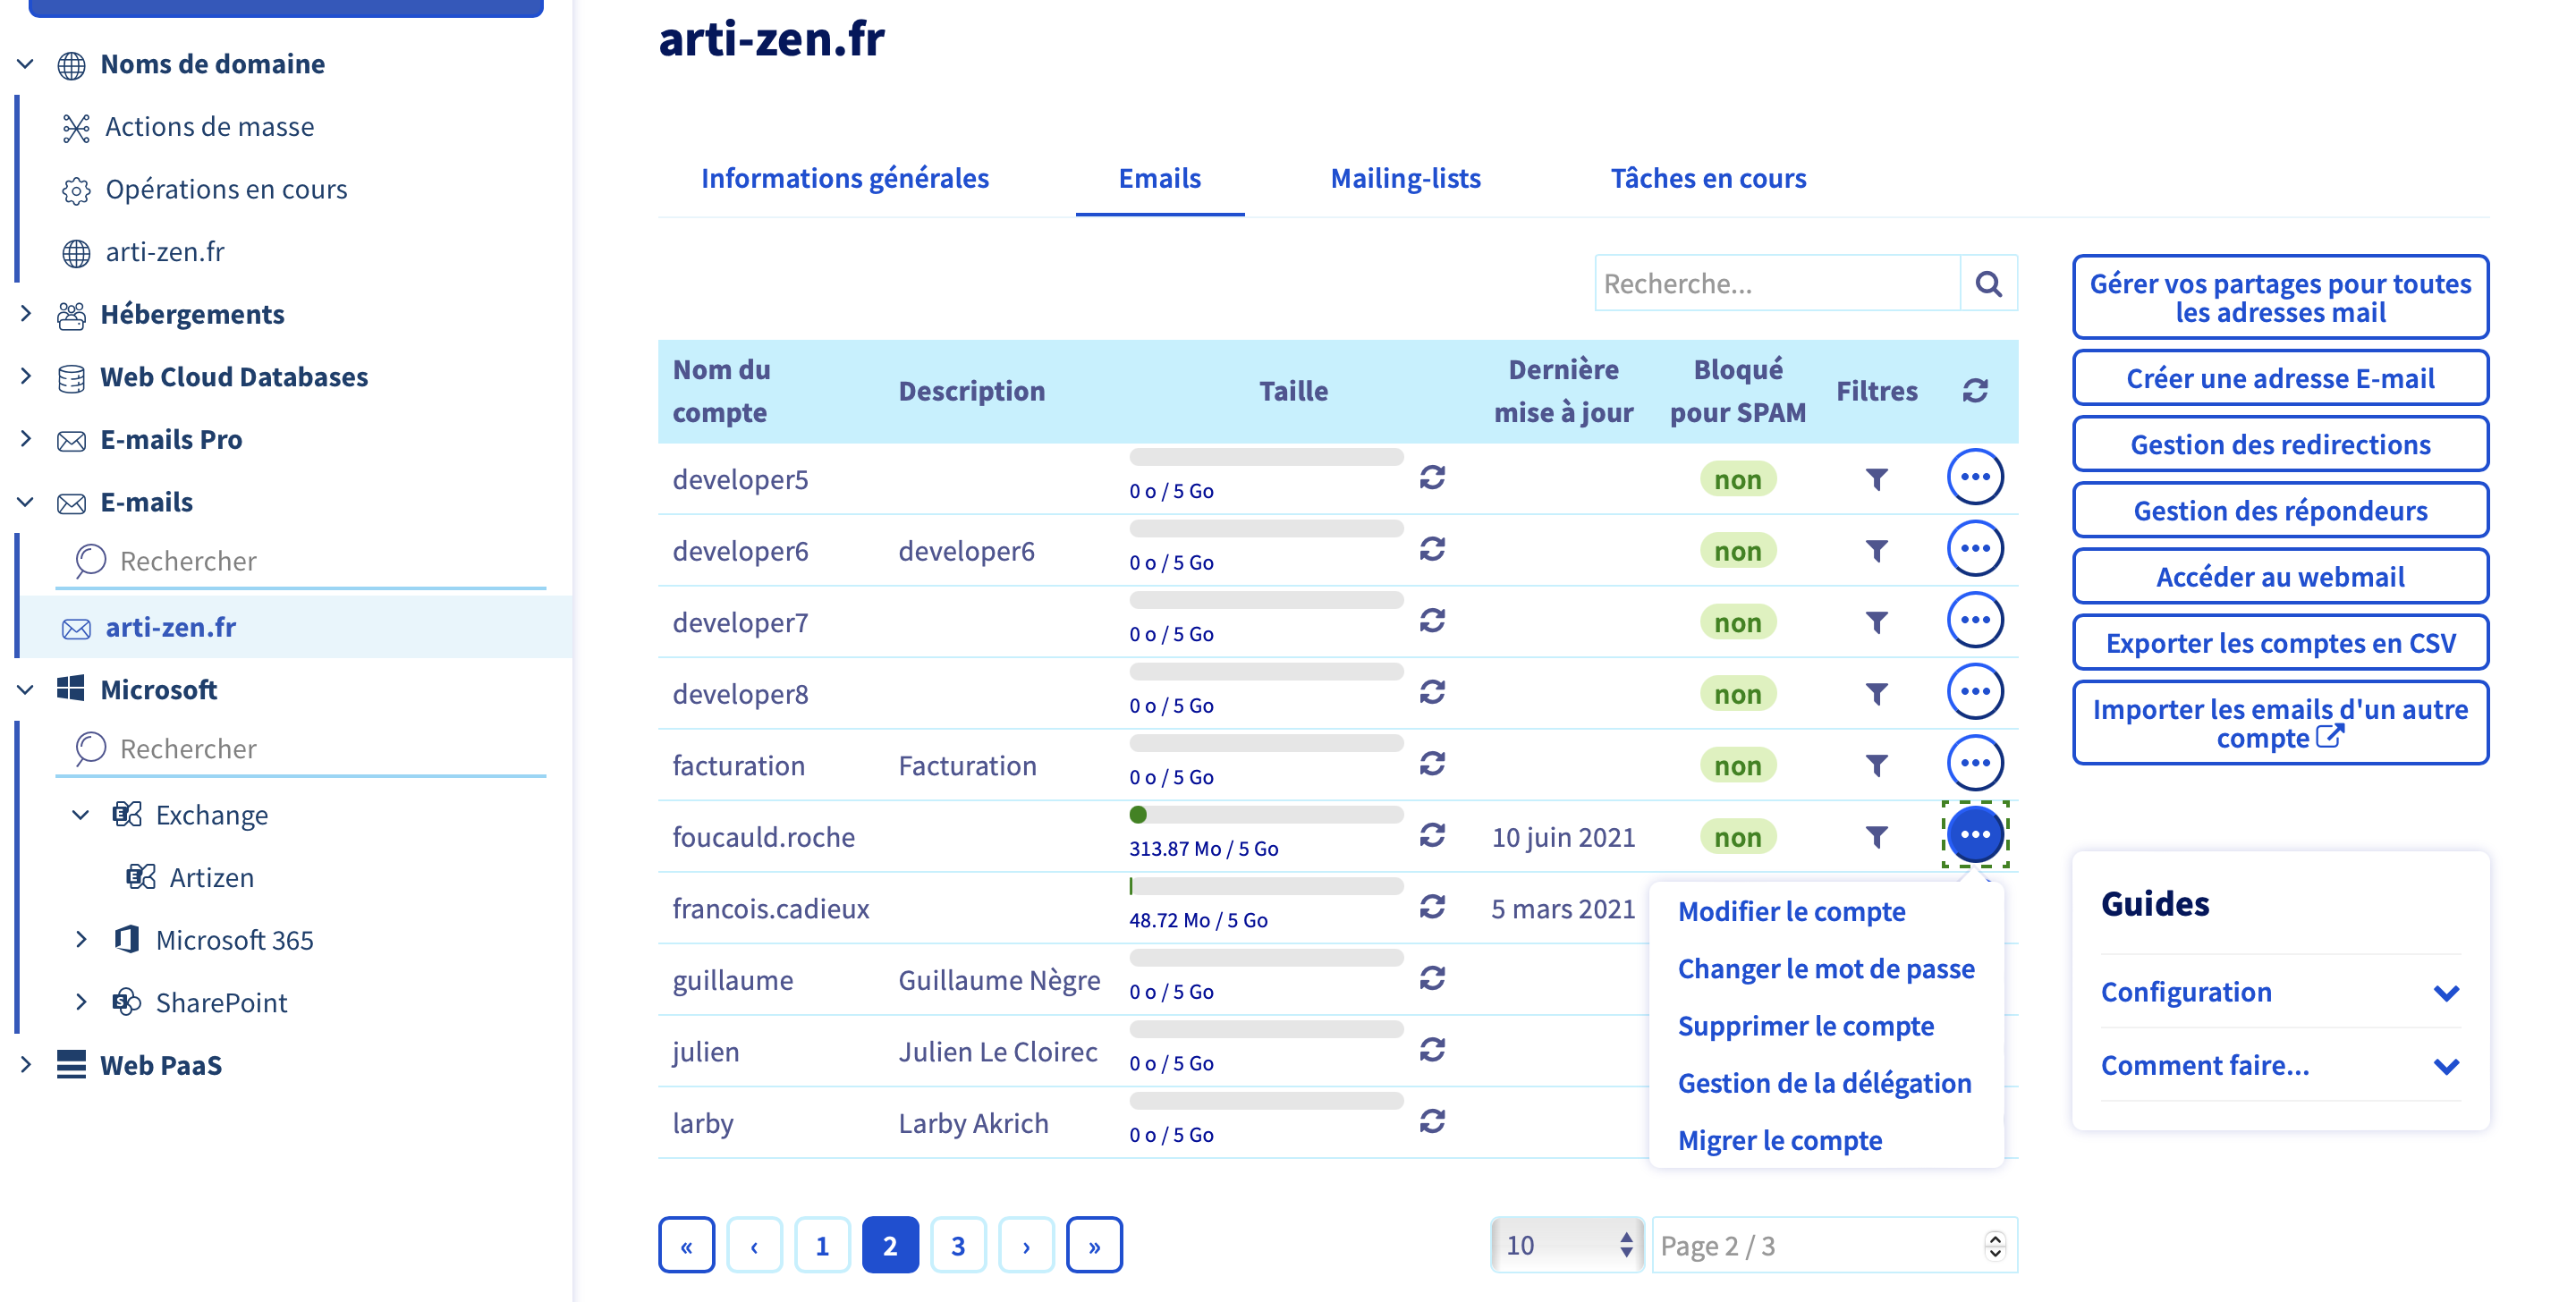Open Actions de masse in sidebar
This screenshot has width=2576, height=1302.
209,127
